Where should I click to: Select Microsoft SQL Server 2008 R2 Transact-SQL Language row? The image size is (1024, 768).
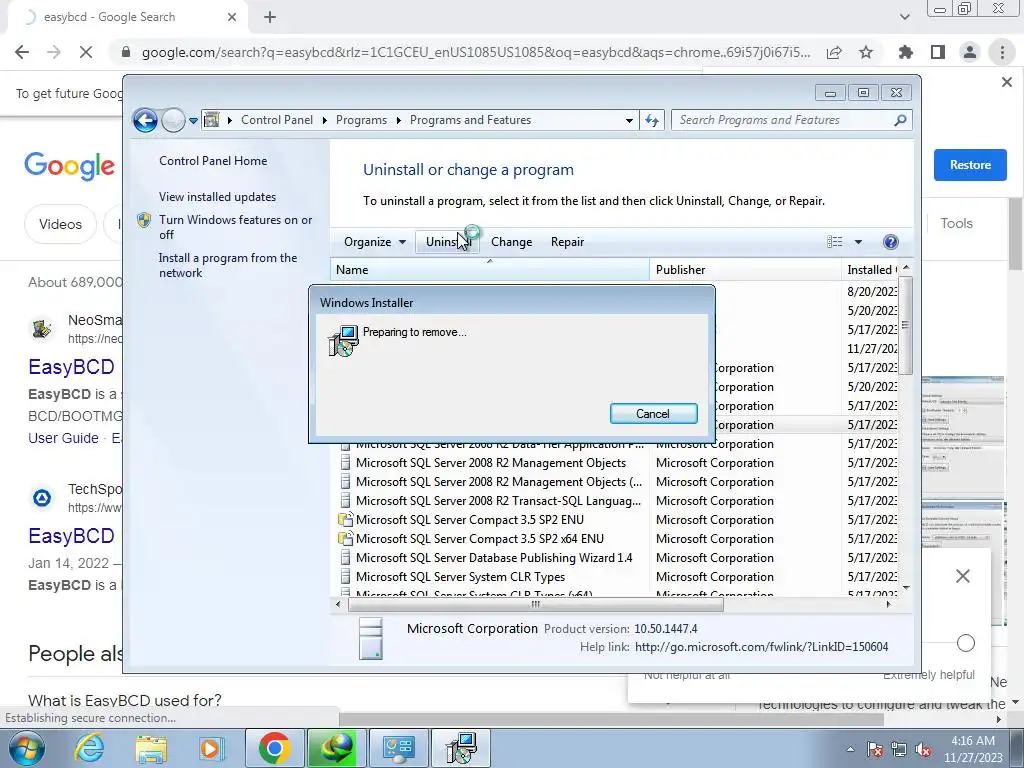[x=498, y=501]
